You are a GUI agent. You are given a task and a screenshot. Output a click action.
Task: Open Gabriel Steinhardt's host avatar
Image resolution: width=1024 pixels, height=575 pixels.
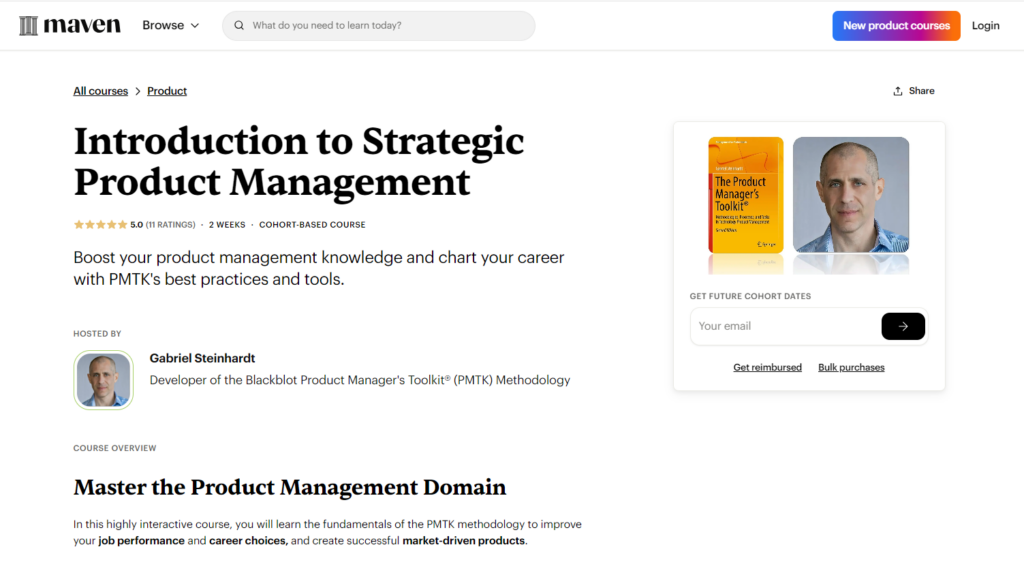103,380
